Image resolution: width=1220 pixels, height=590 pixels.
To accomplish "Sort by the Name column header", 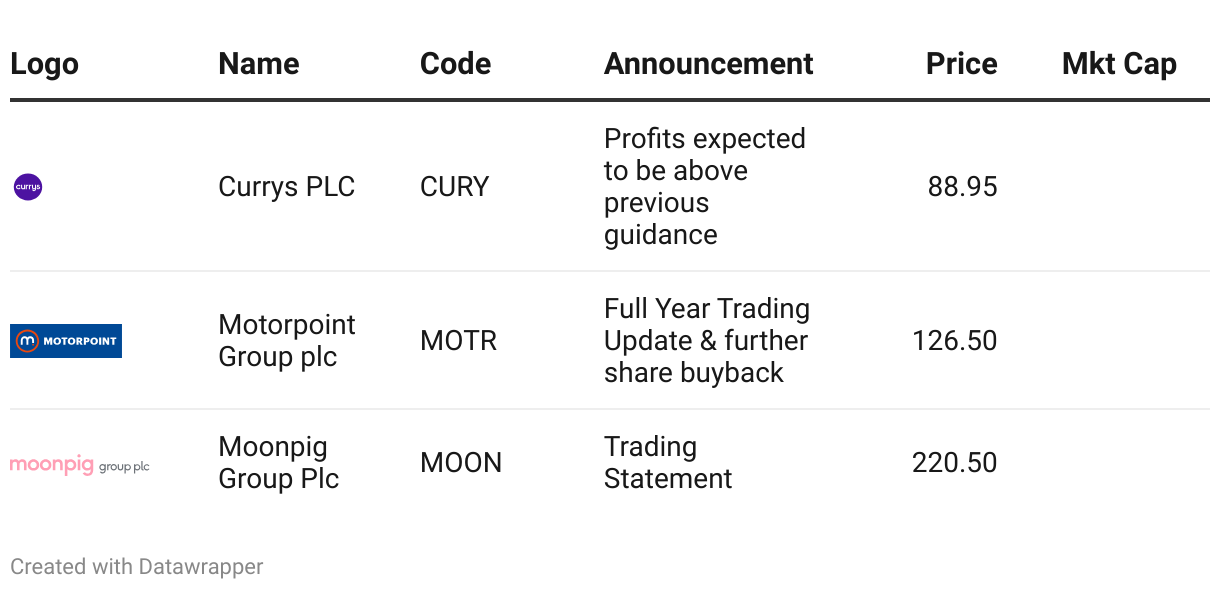I will 259,64.
